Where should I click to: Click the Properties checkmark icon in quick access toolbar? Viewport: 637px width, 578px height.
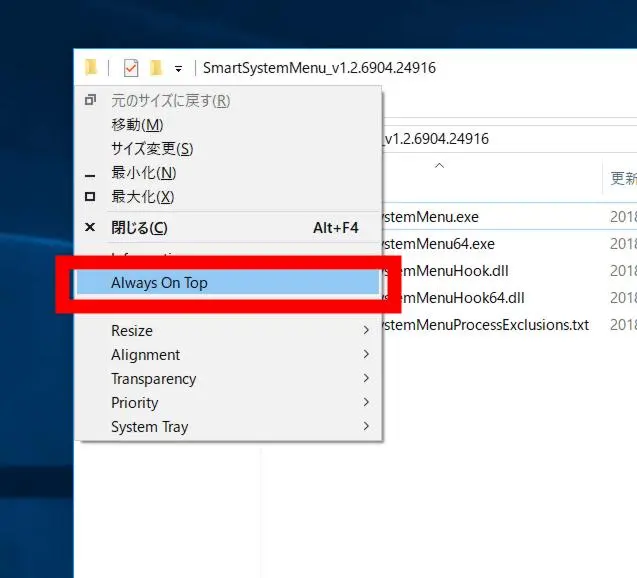[x=131, y=68]
